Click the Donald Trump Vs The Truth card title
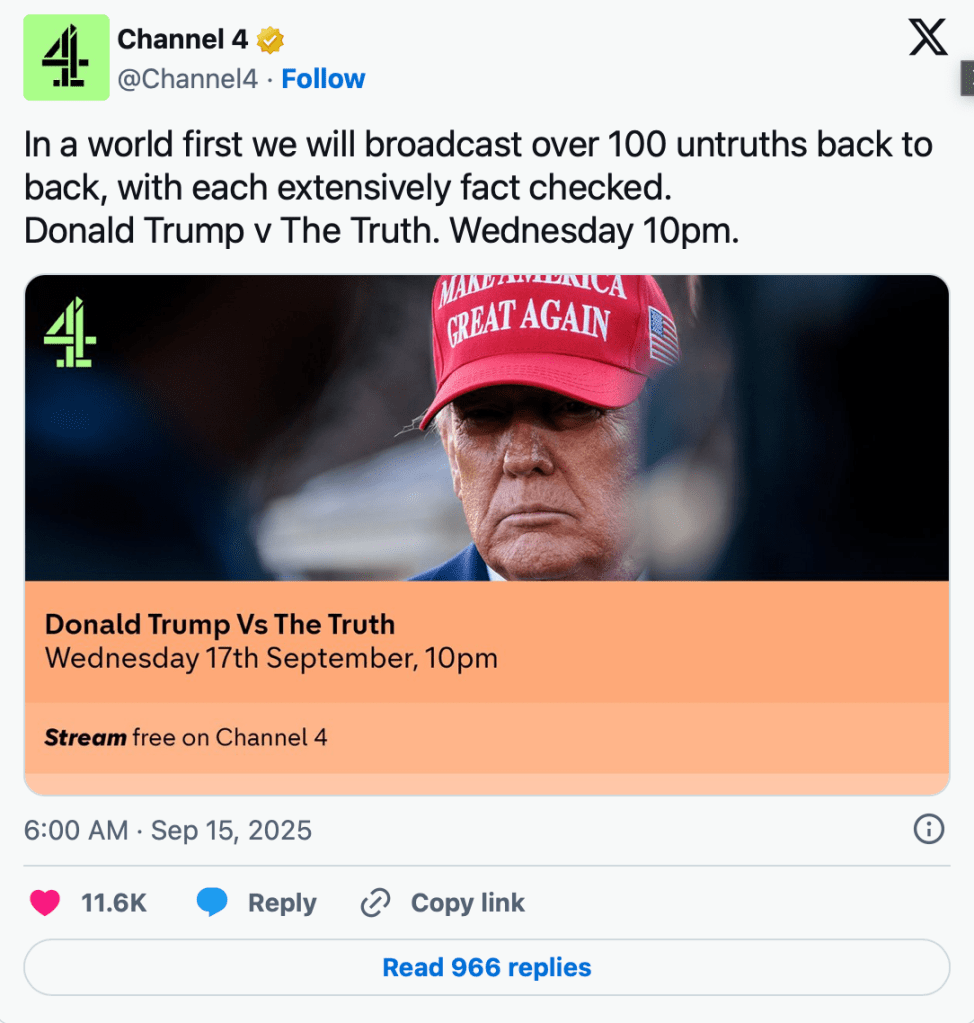 pyautogui.click(x=220, y=624)
